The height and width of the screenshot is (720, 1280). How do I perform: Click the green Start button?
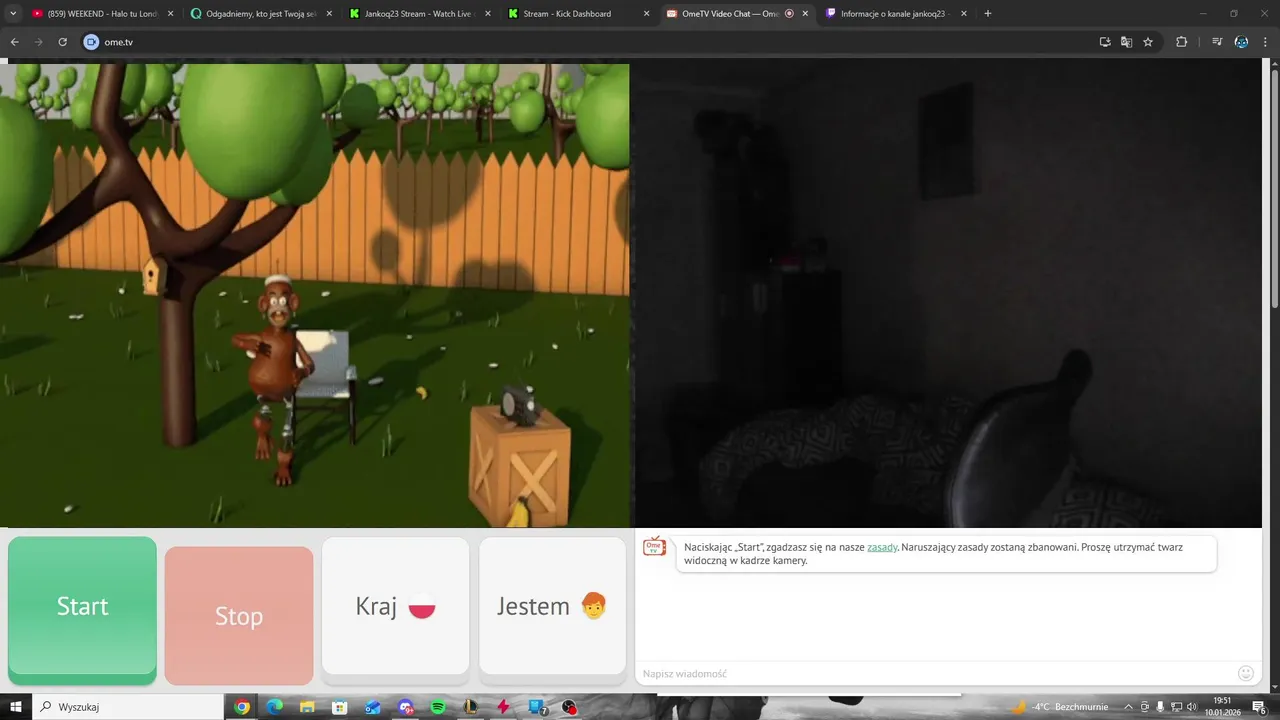click(82, 610)
